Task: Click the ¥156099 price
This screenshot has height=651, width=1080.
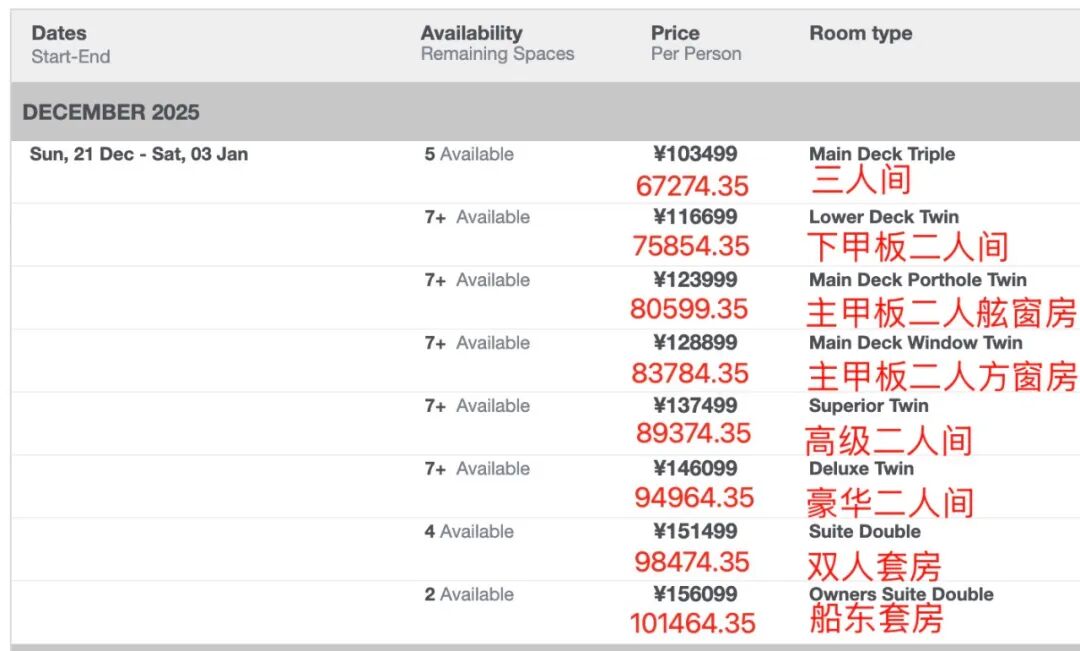Action: (x=695, y=595)
